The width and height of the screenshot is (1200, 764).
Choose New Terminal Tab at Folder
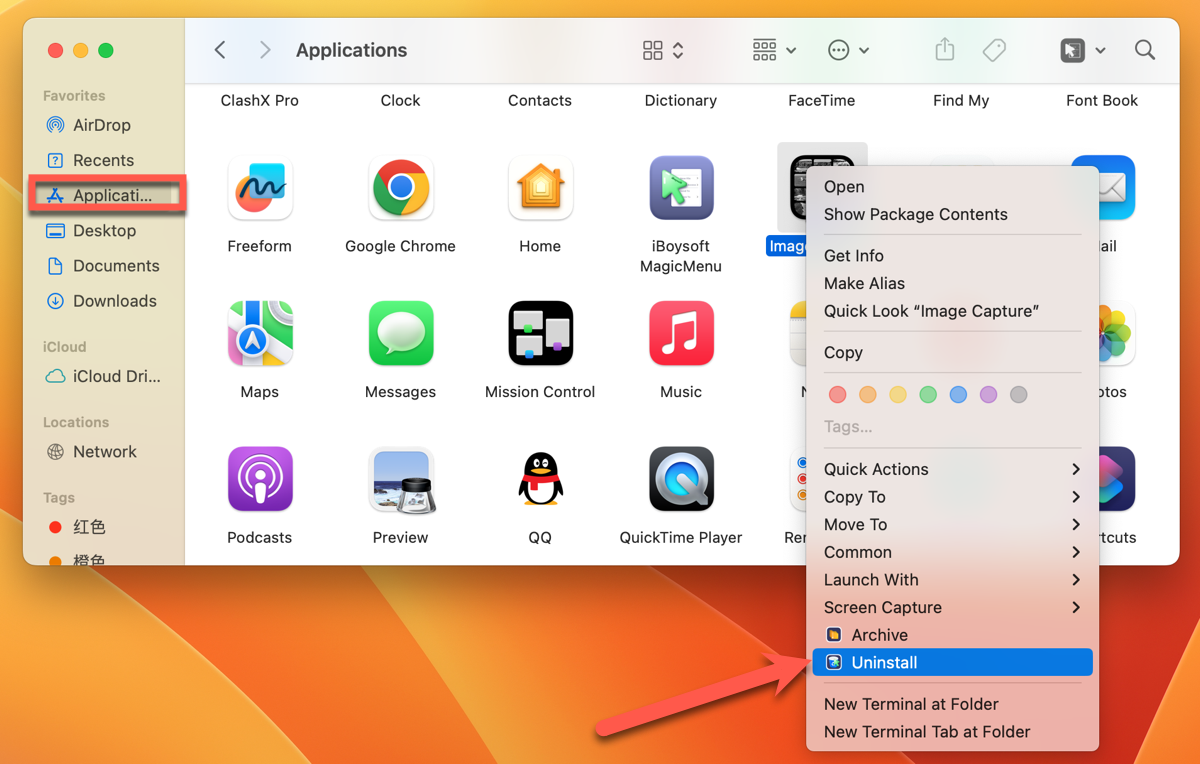pos(952,732)
